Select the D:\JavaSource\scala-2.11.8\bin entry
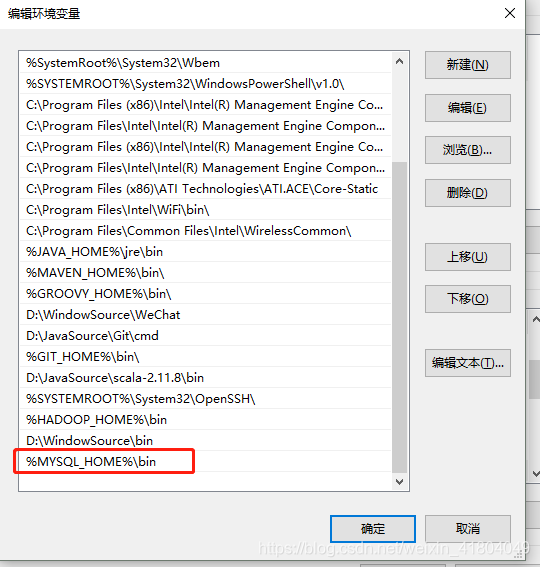The width and height of the screenshot is (540, 567). click(205, 378)
